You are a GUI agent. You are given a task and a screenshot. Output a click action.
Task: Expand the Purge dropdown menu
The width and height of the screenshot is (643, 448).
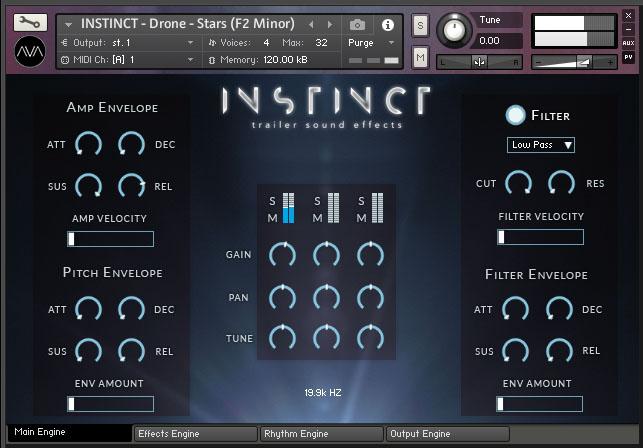click(367, 43)
